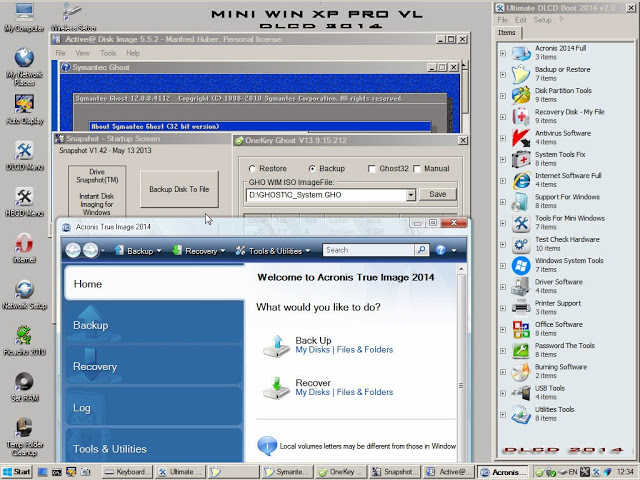Select the Driver Software tree item
Viewport: 640px width, 480px height.
[x=558, y=286]
